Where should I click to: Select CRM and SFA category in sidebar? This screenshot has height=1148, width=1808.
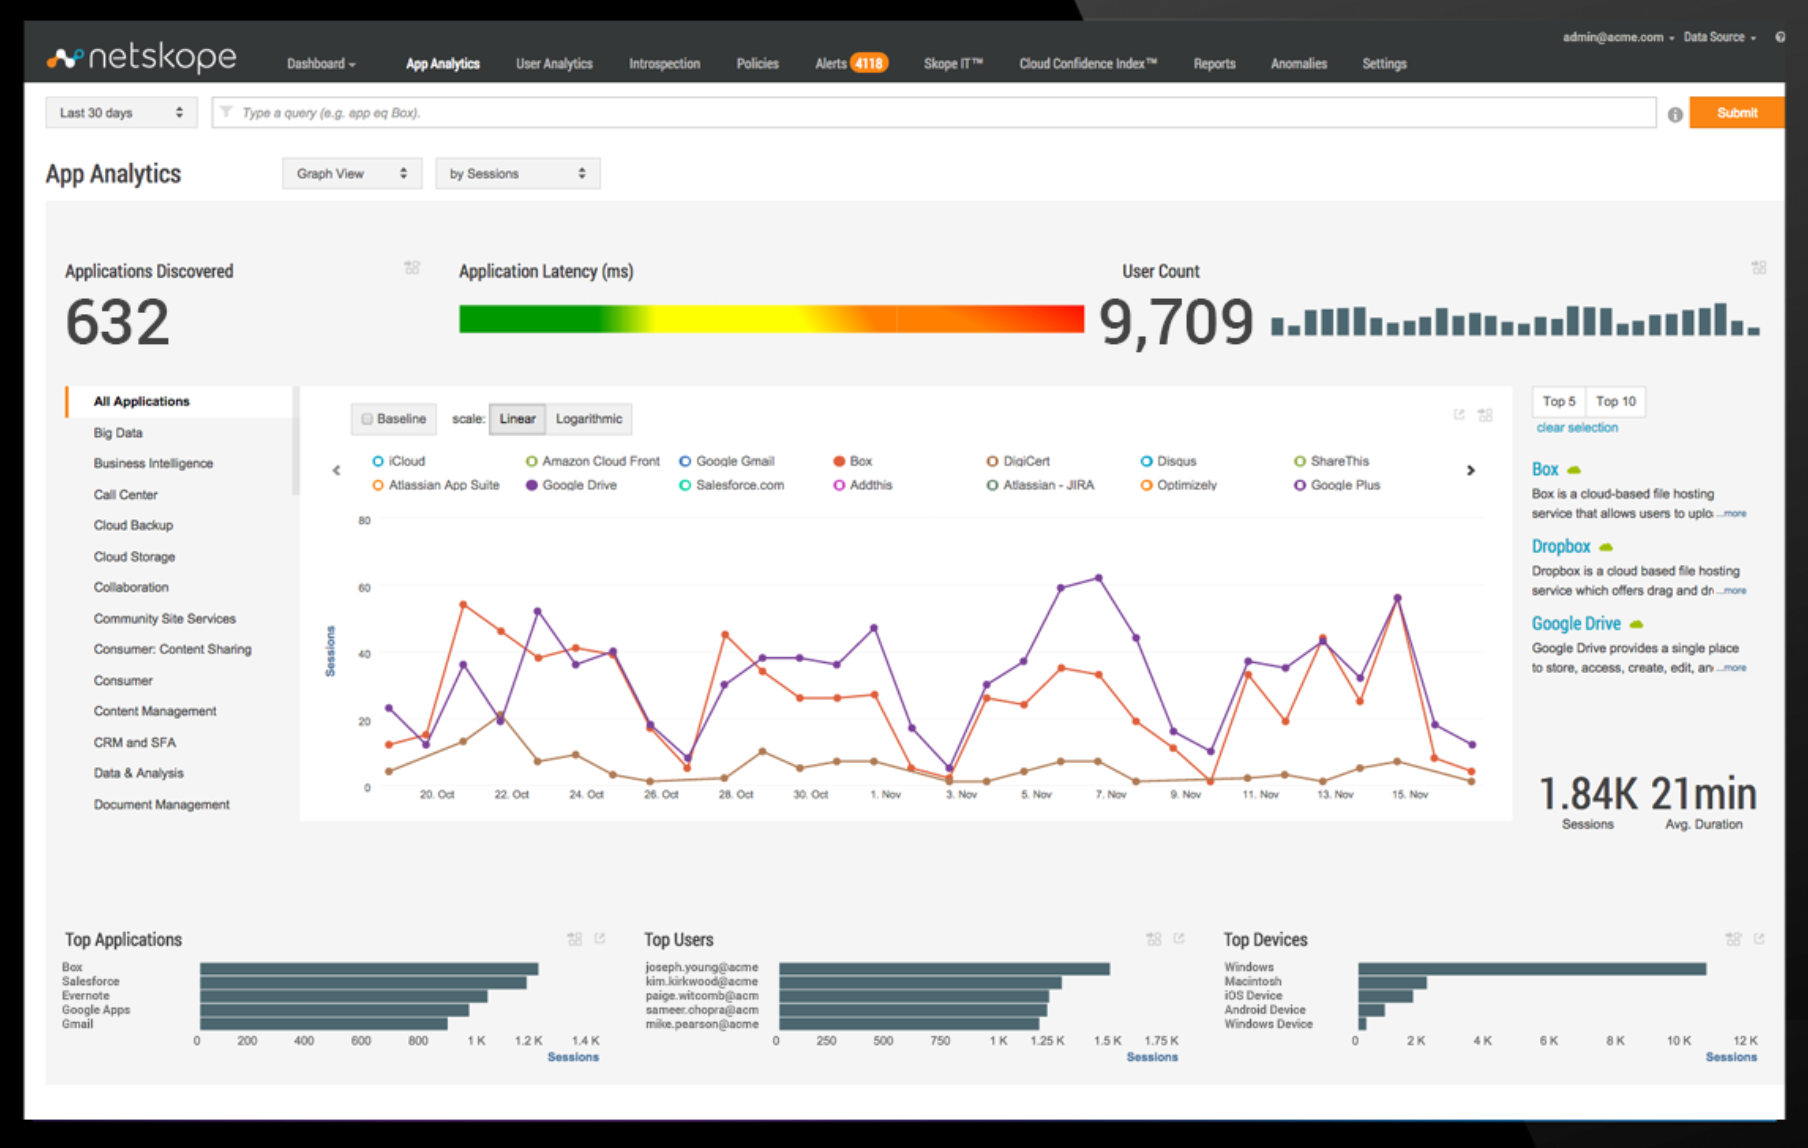coord(135,743)
